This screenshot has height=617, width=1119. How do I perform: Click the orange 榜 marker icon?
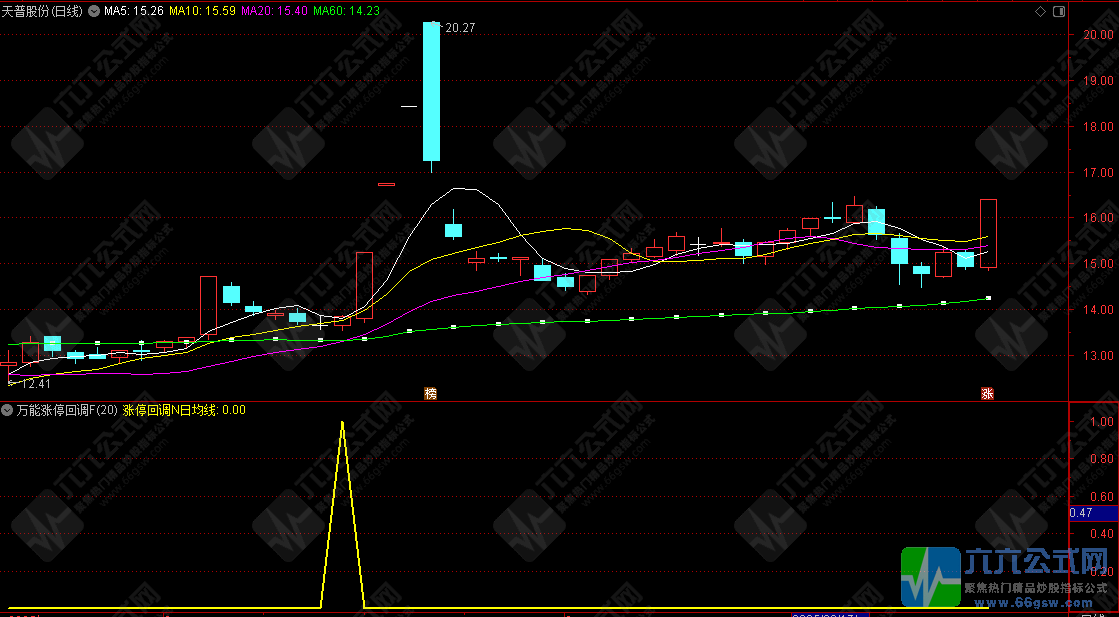430,393
